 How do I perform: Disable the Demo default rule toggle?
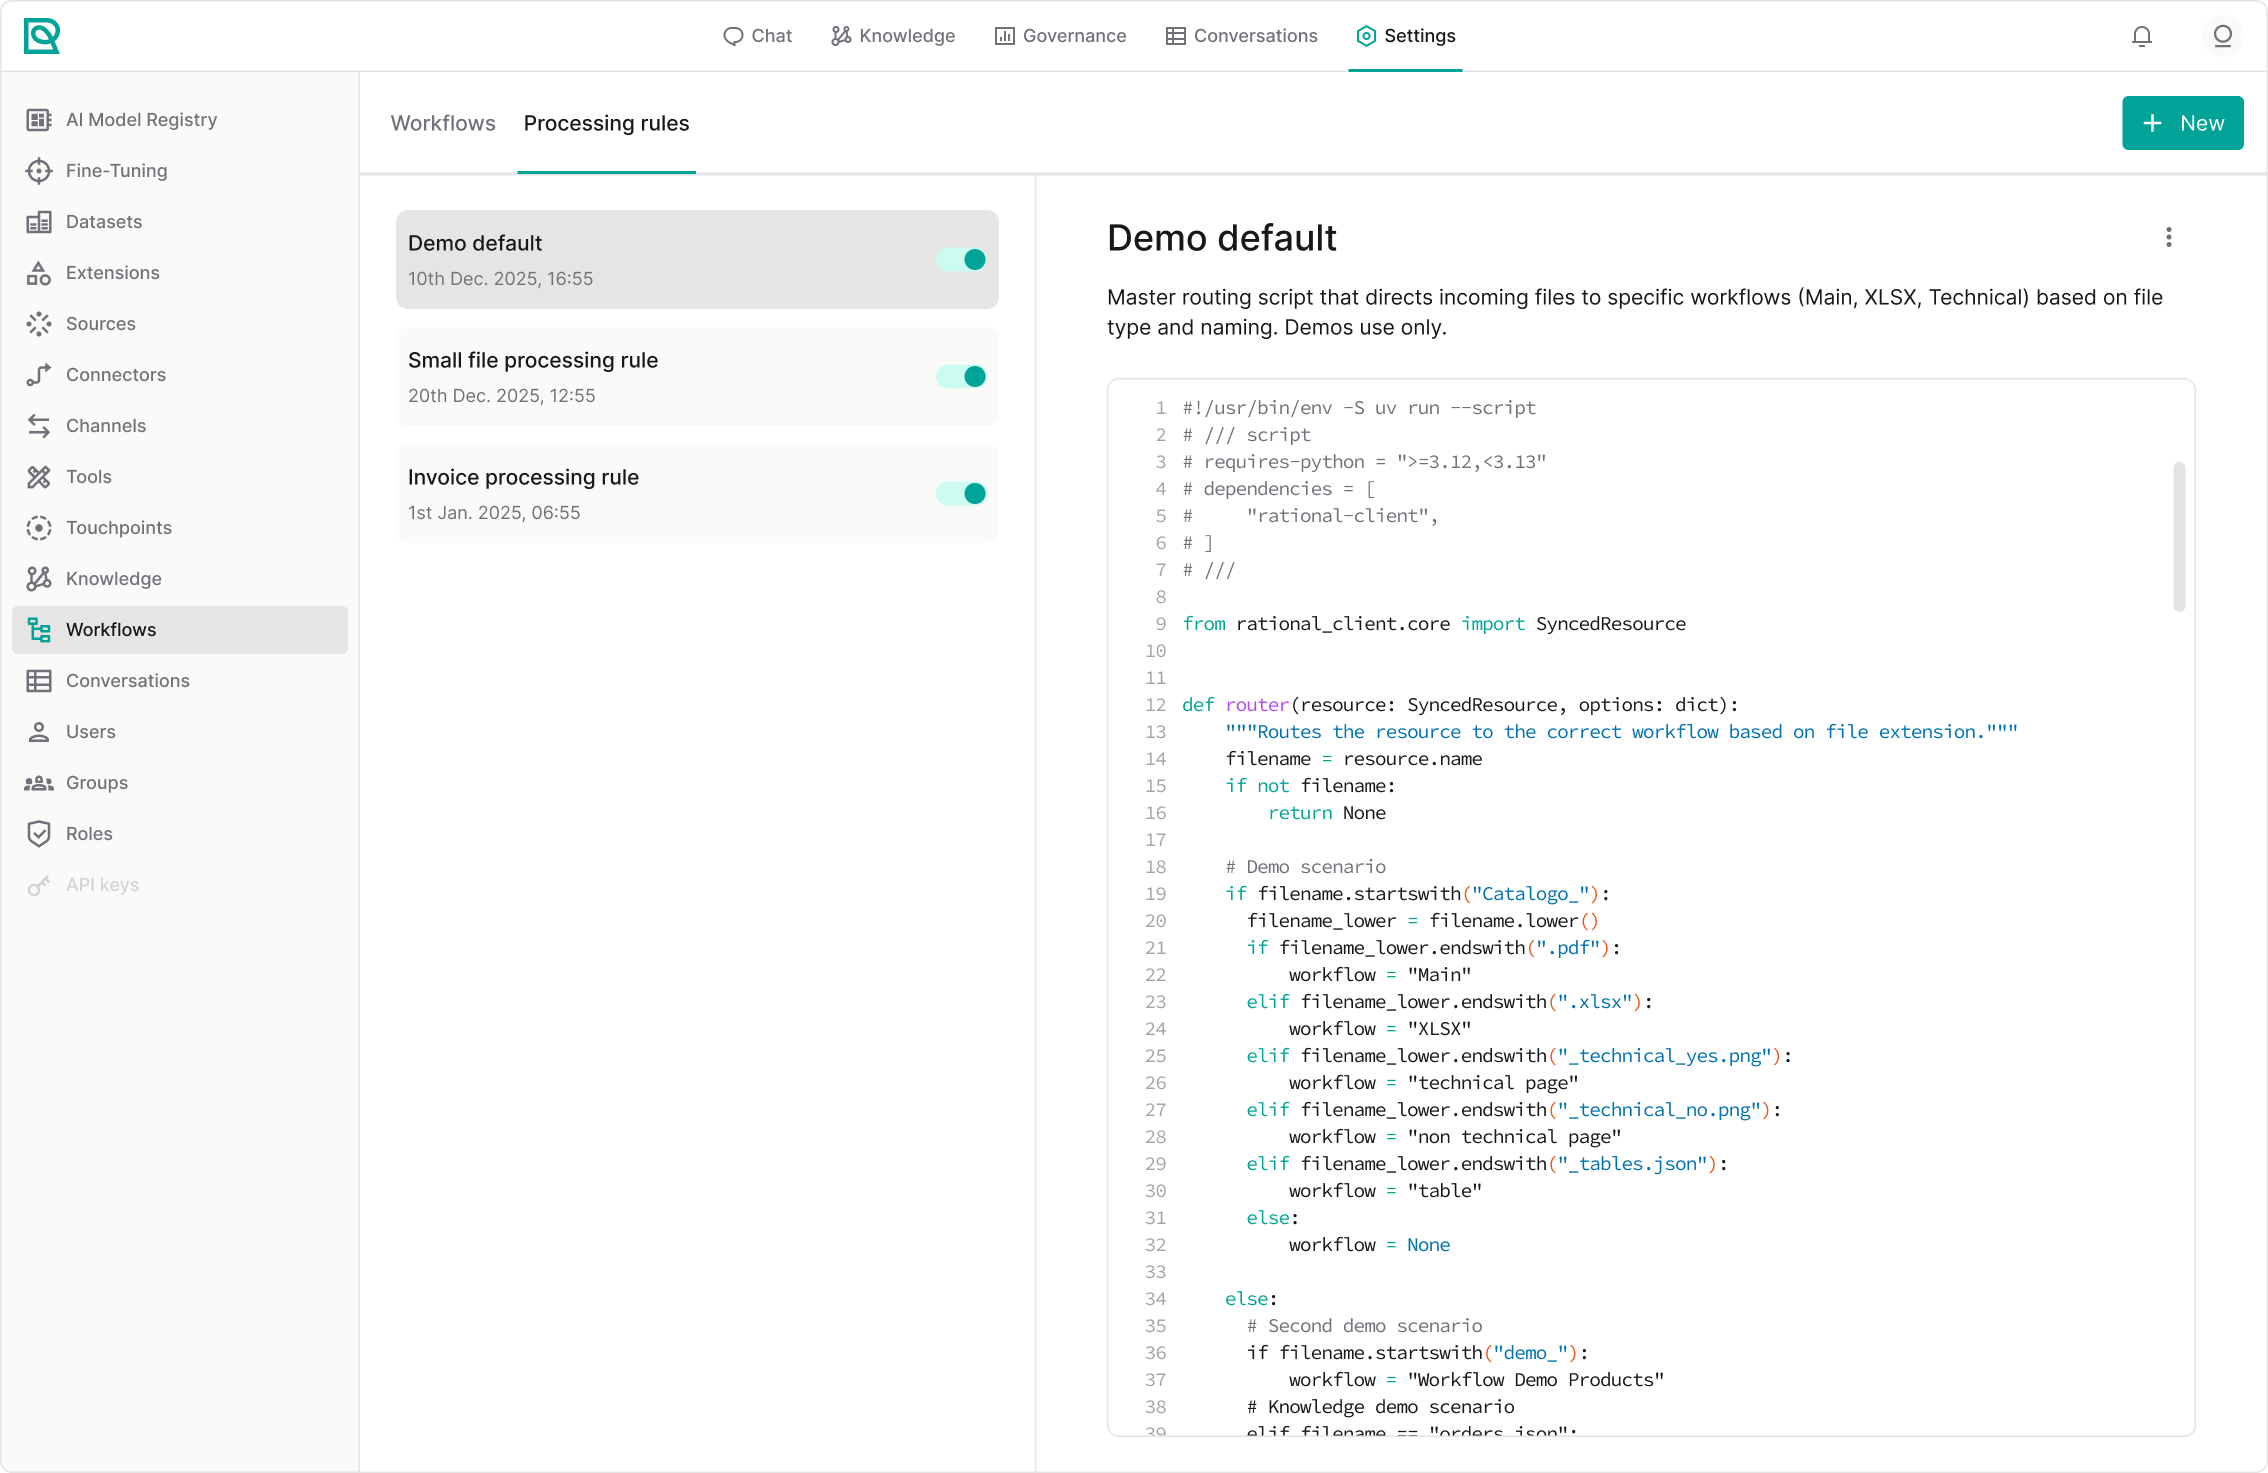pos(961,260)
